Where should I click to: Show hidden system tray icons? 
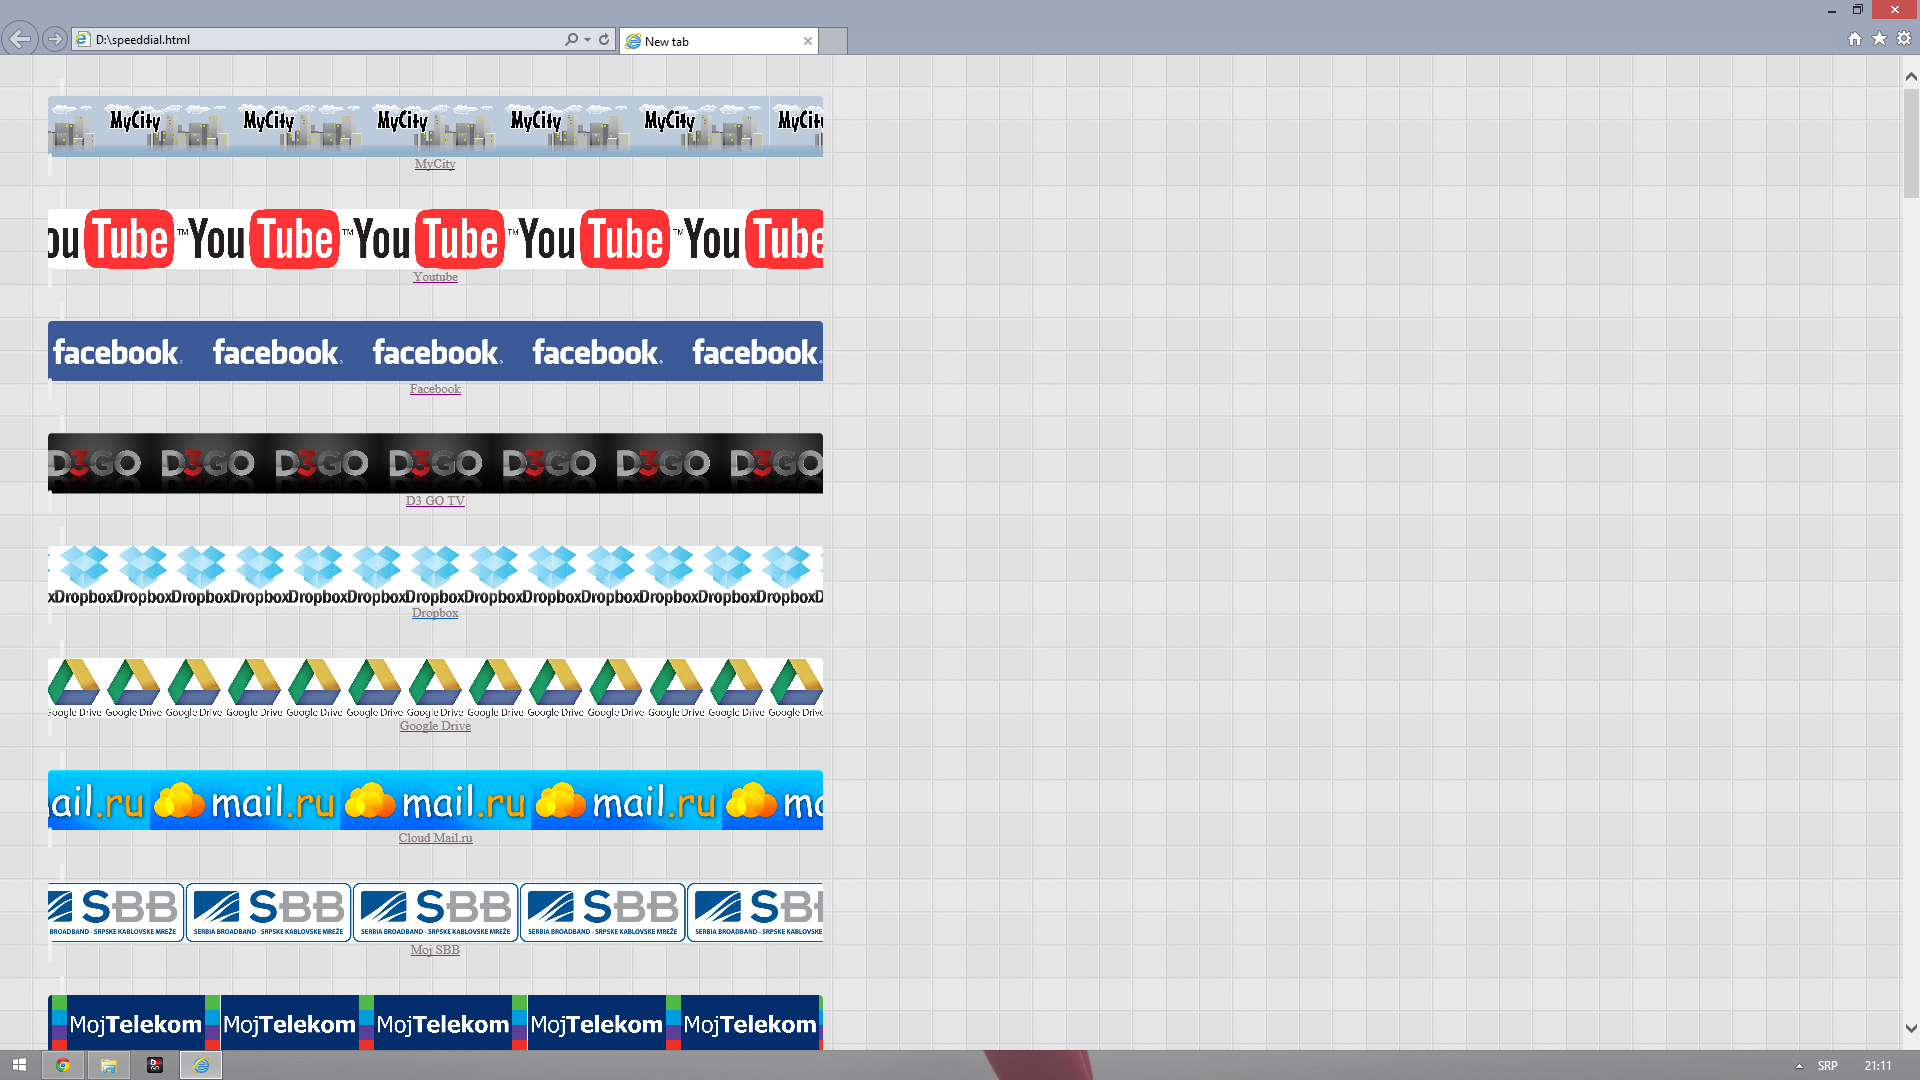pyautogui.click(x=1799, y=1066)
